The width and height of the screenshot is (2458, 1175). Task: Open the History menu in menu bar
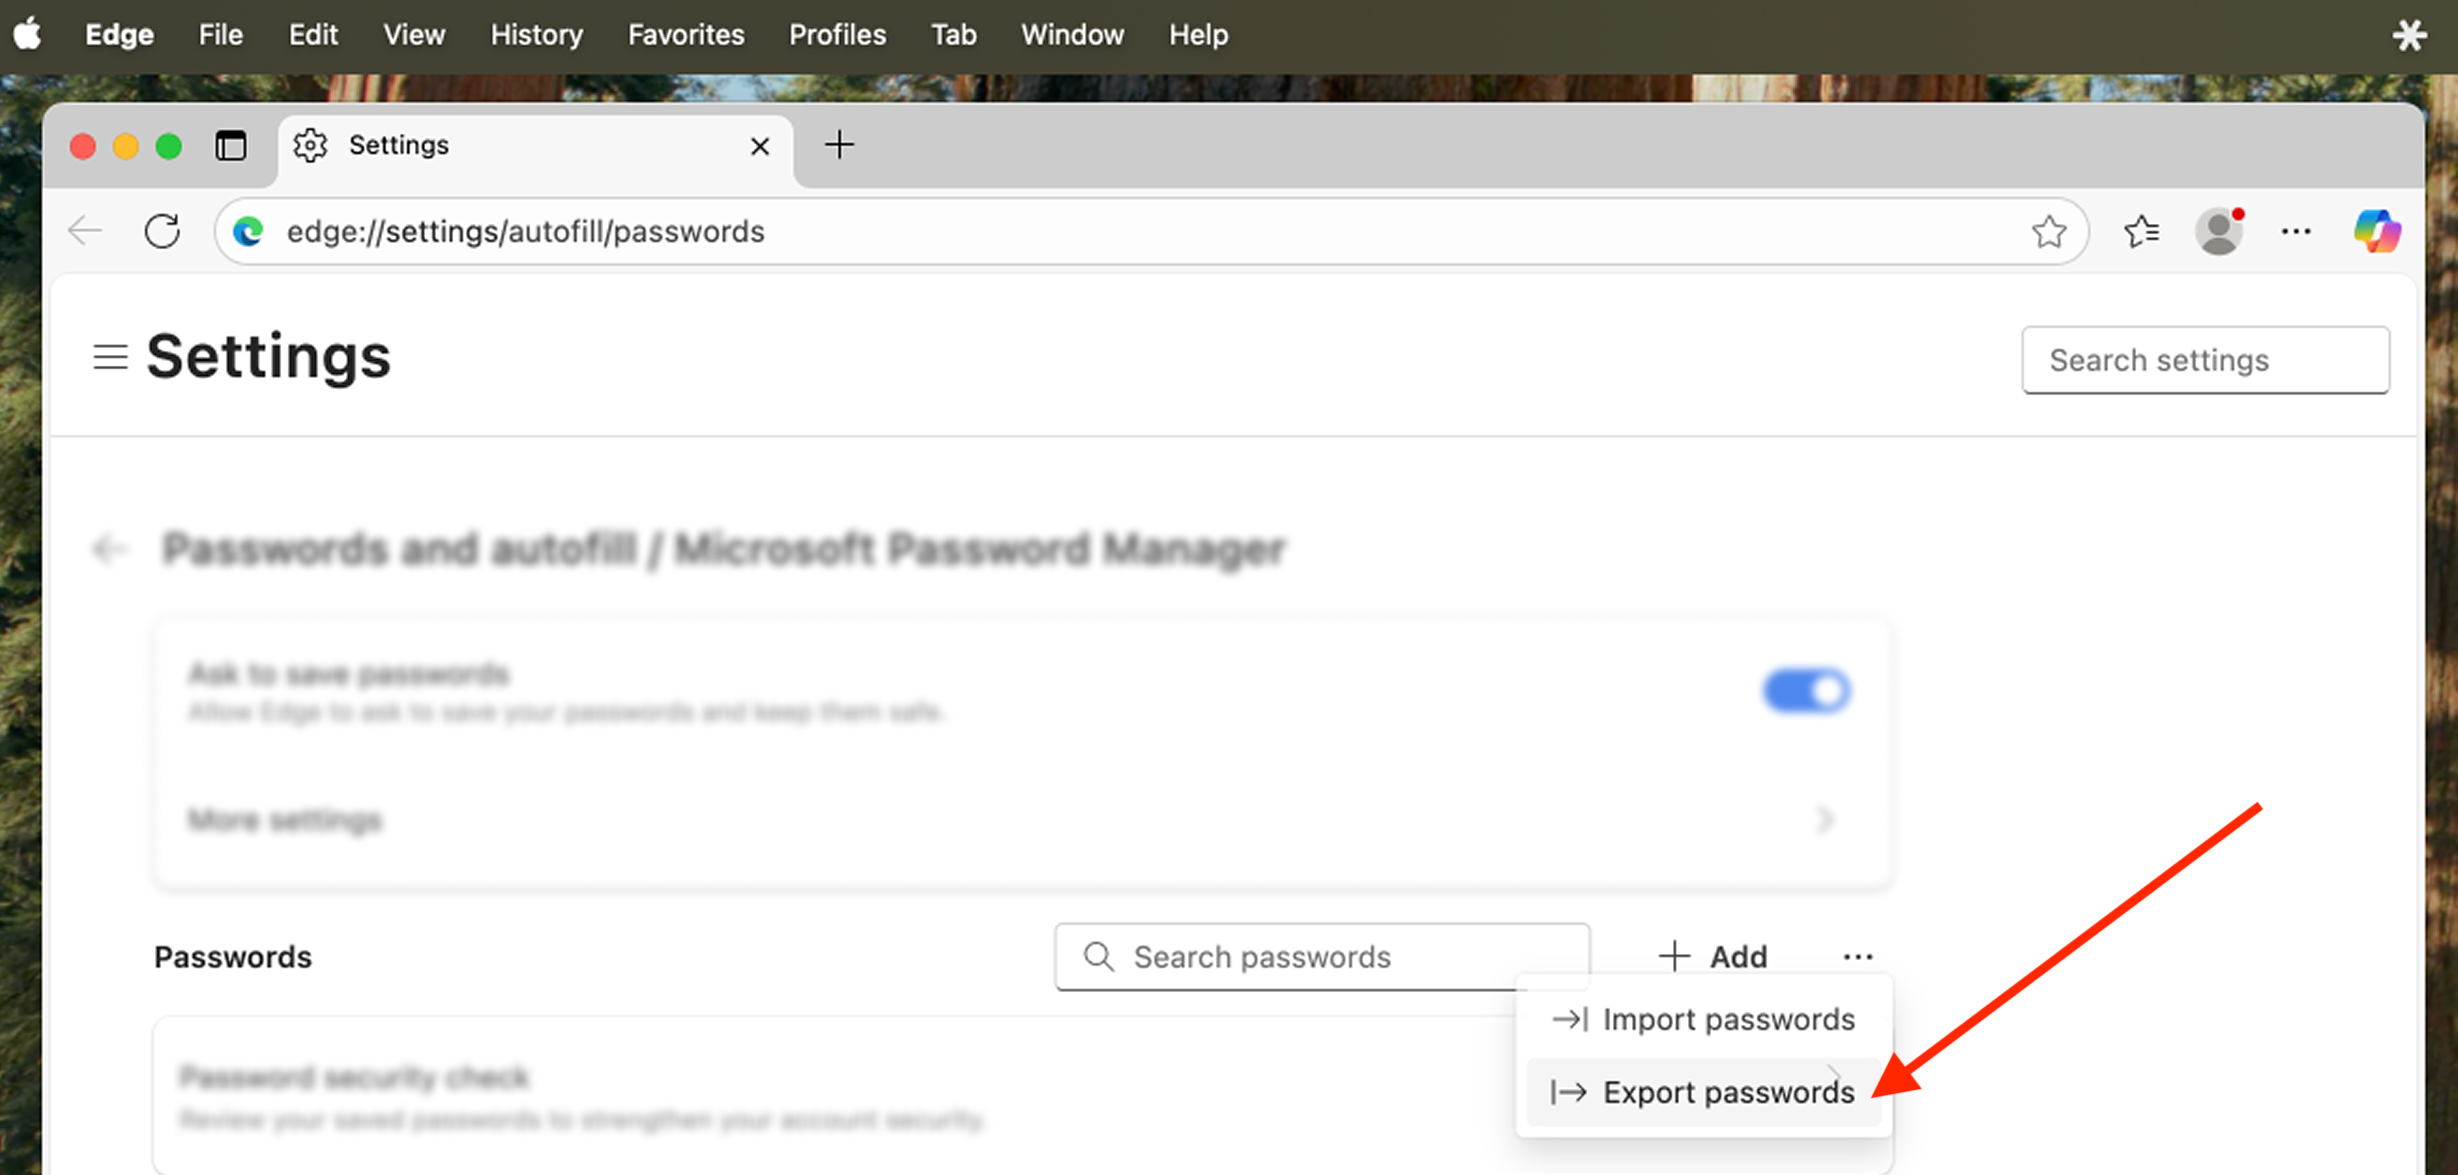(x=536, y=35)
